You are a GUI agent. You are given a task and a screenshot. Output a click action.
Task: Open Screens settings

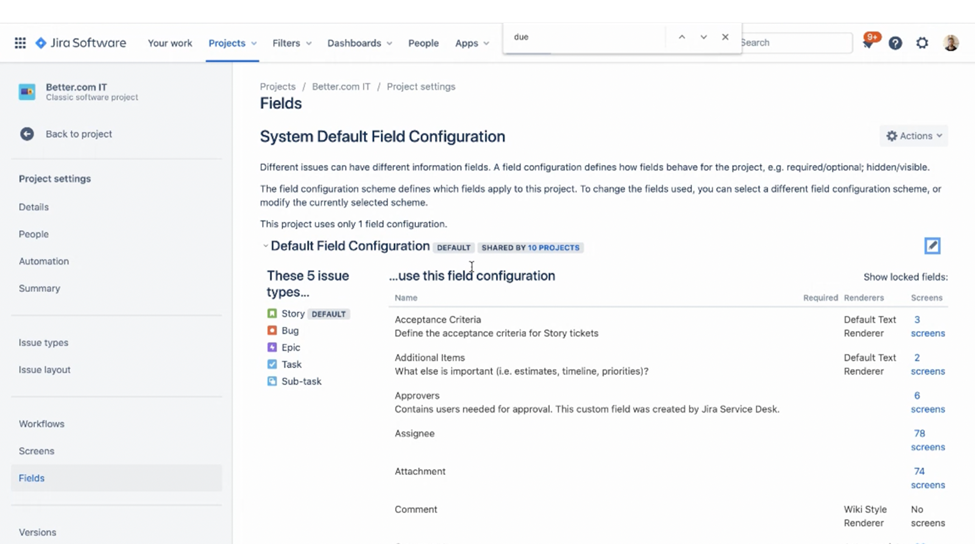pos(36,451)
